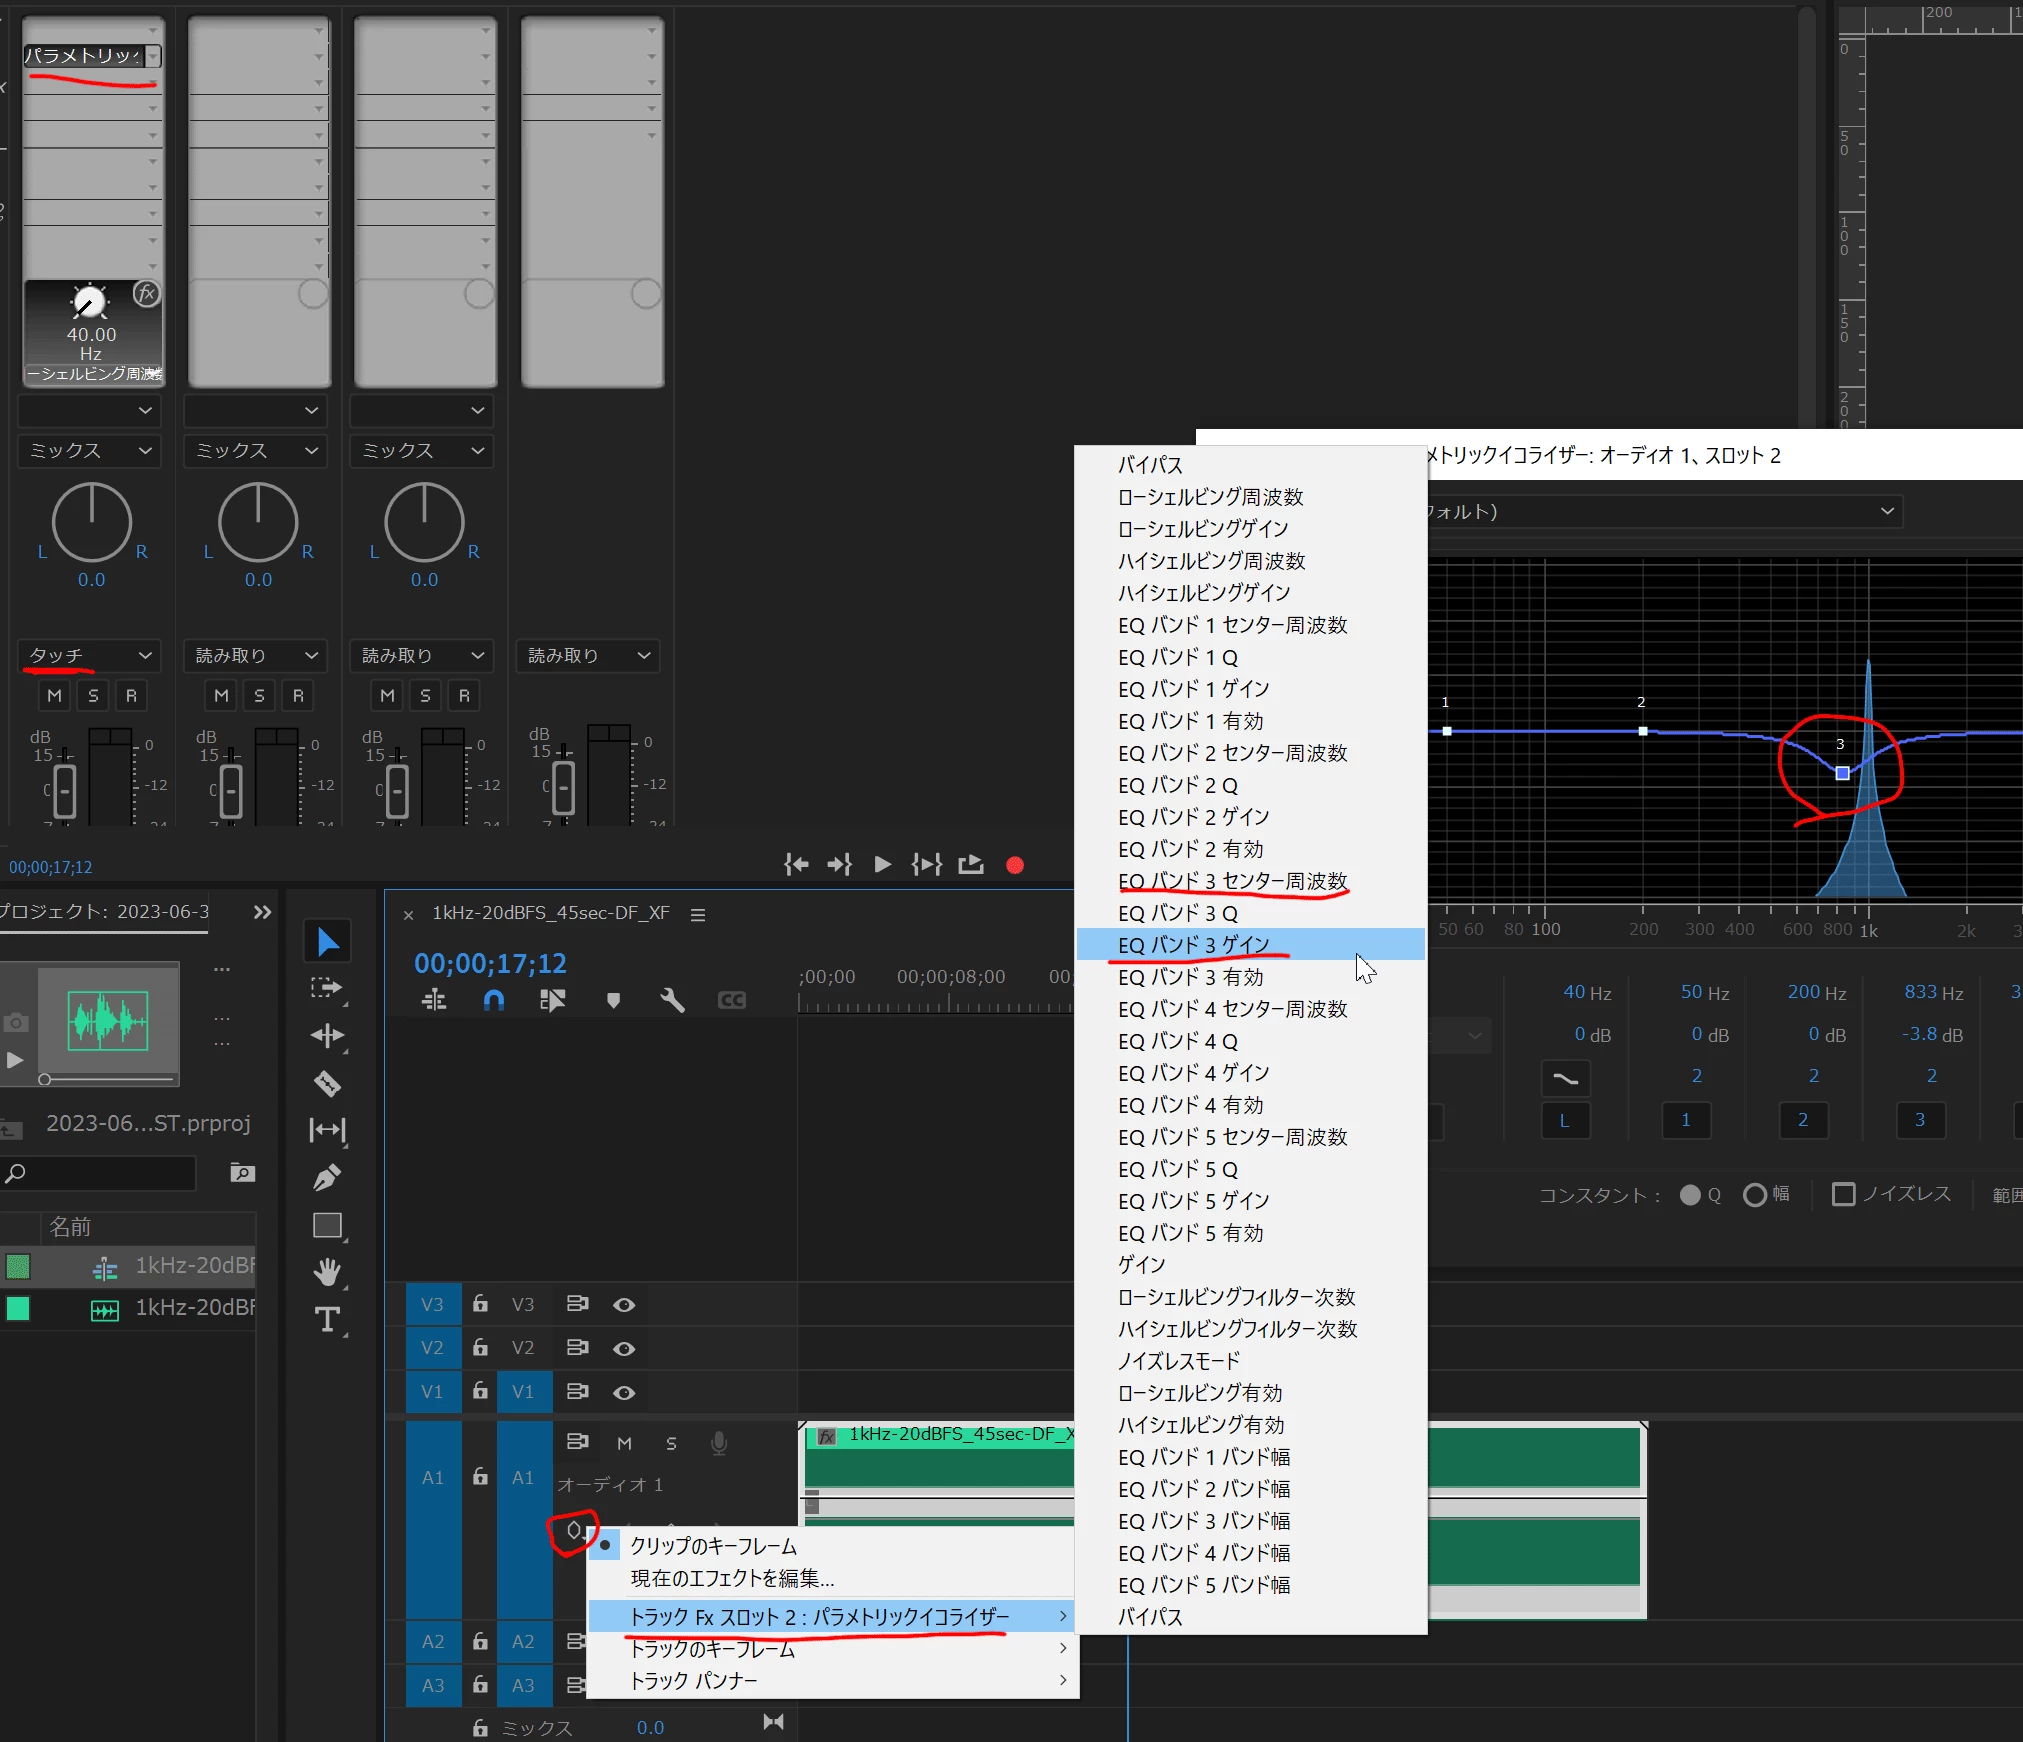The width and height of the screenshot is (2023, 1742).
Task: Open the wrench timeline display settings
Action: tap(672, 1000)
